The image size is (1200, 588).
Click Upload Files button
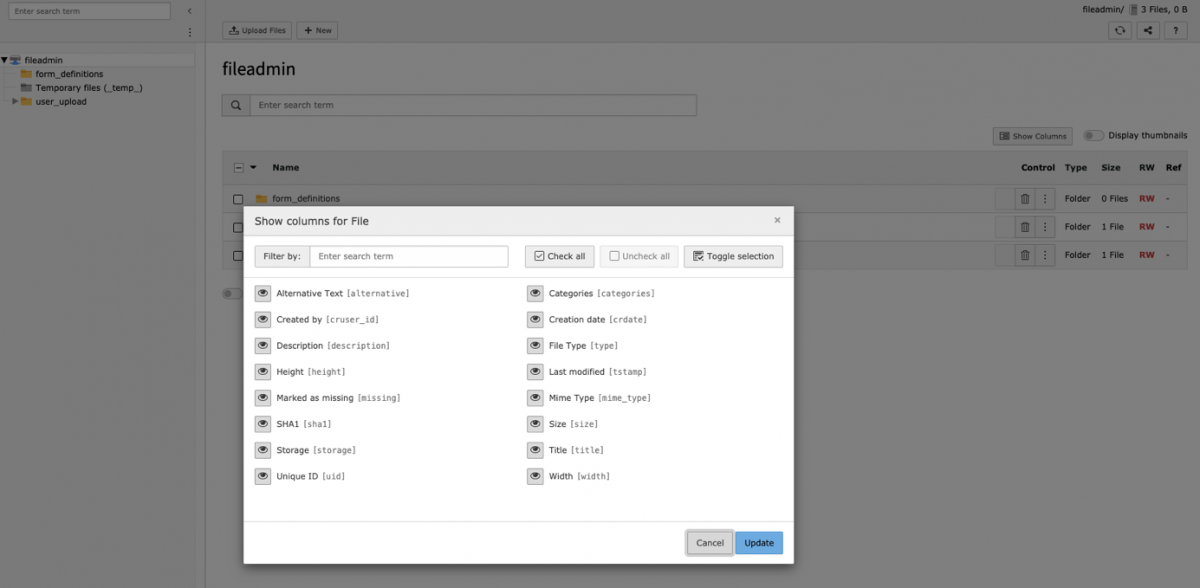257,30
